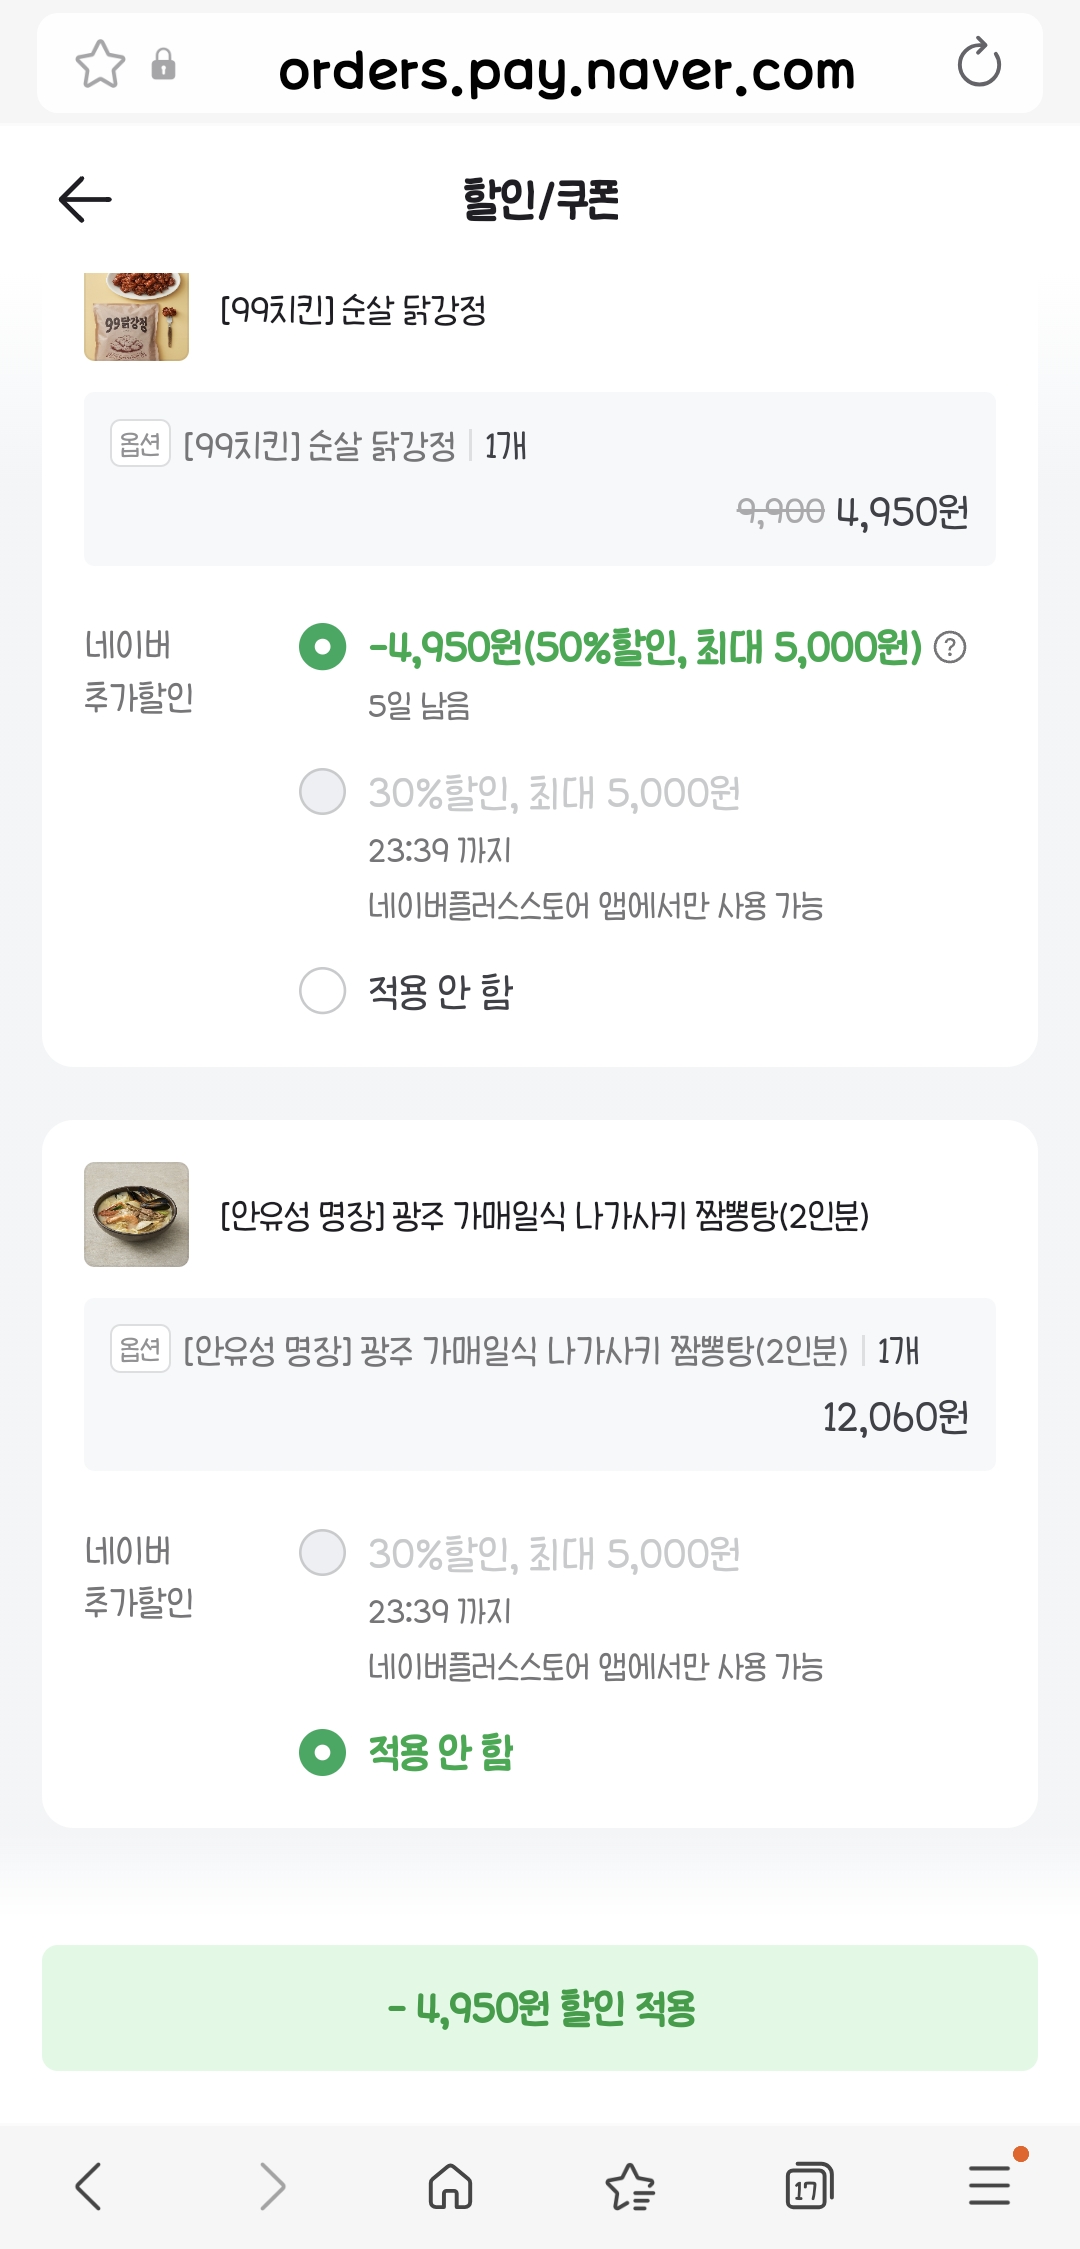Open the 나가사키 짬뽕탕 product thumbnail
Screen dimensions: 1080x2249
136,1214
